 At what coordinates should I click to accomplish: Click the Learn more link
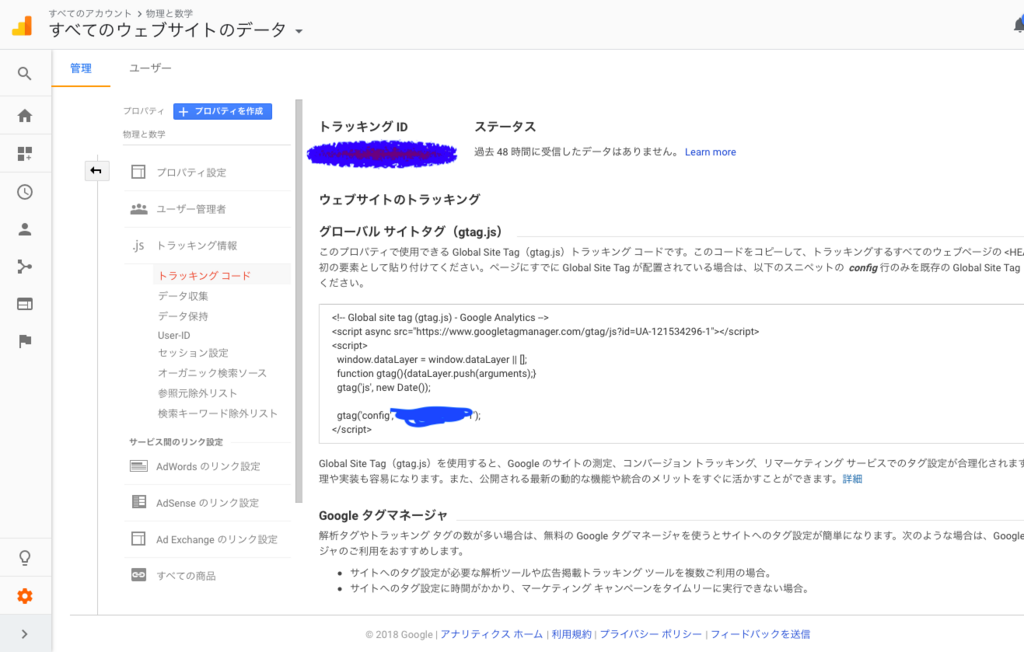point(711,152)
